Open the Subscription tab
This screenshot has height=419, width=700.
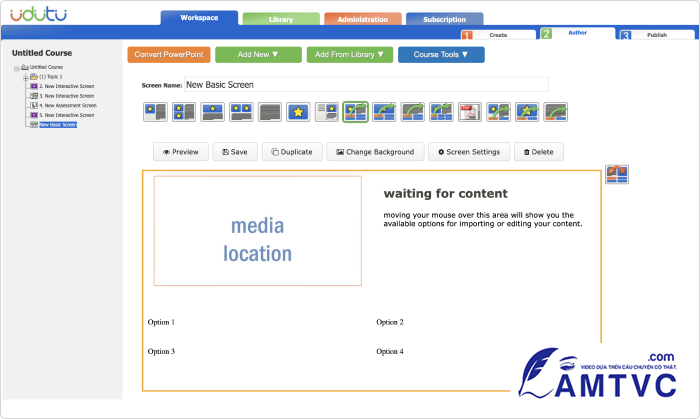(x=445, y=19)
